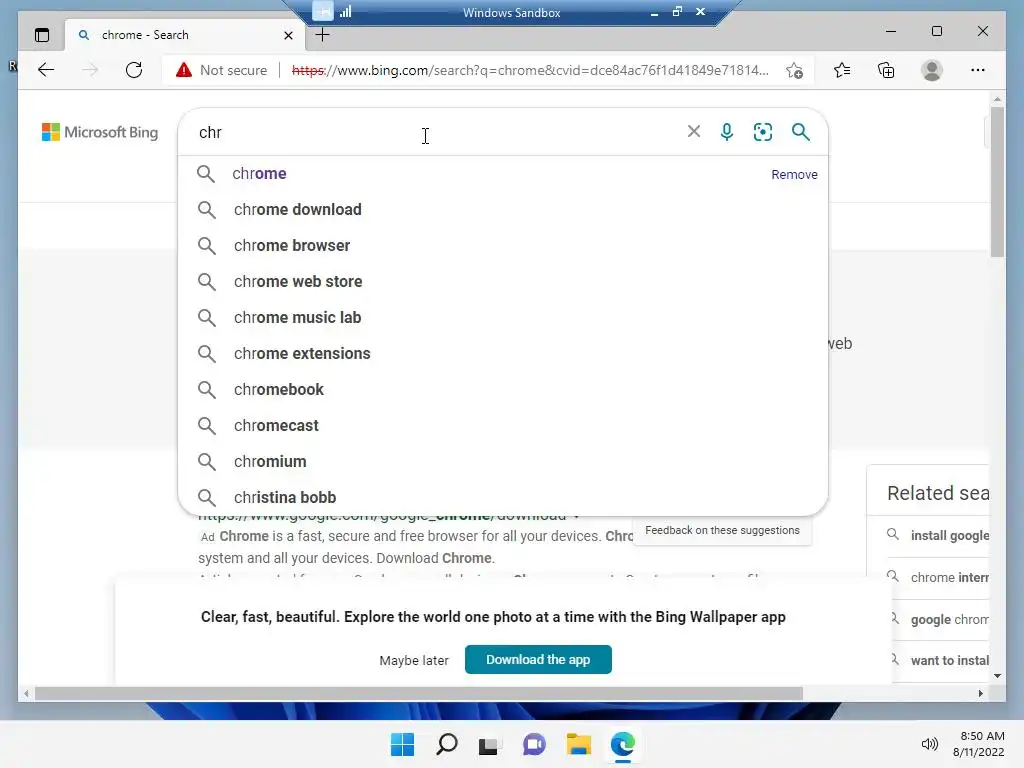Click the horizontal page scrollbar thumb
This screenshot has width=1024, height=768.
coord(419,694)
